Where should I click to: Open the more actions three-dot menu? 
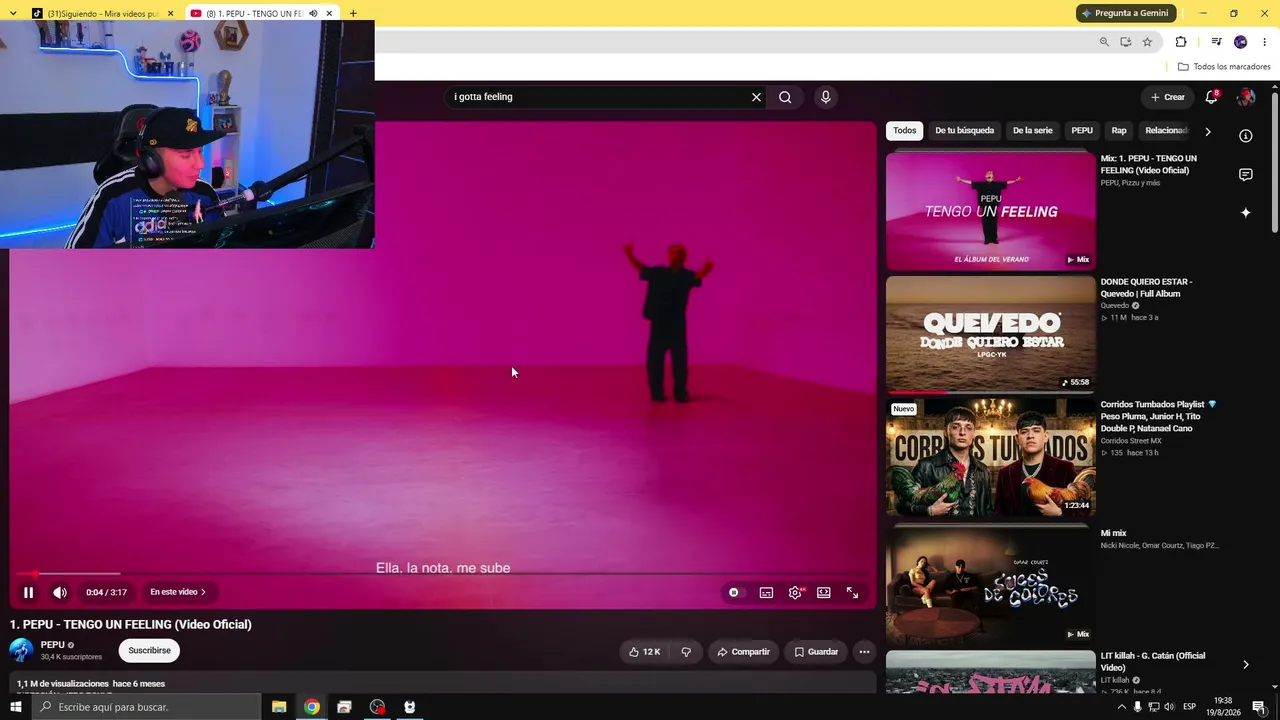click(x=864, y=652)
